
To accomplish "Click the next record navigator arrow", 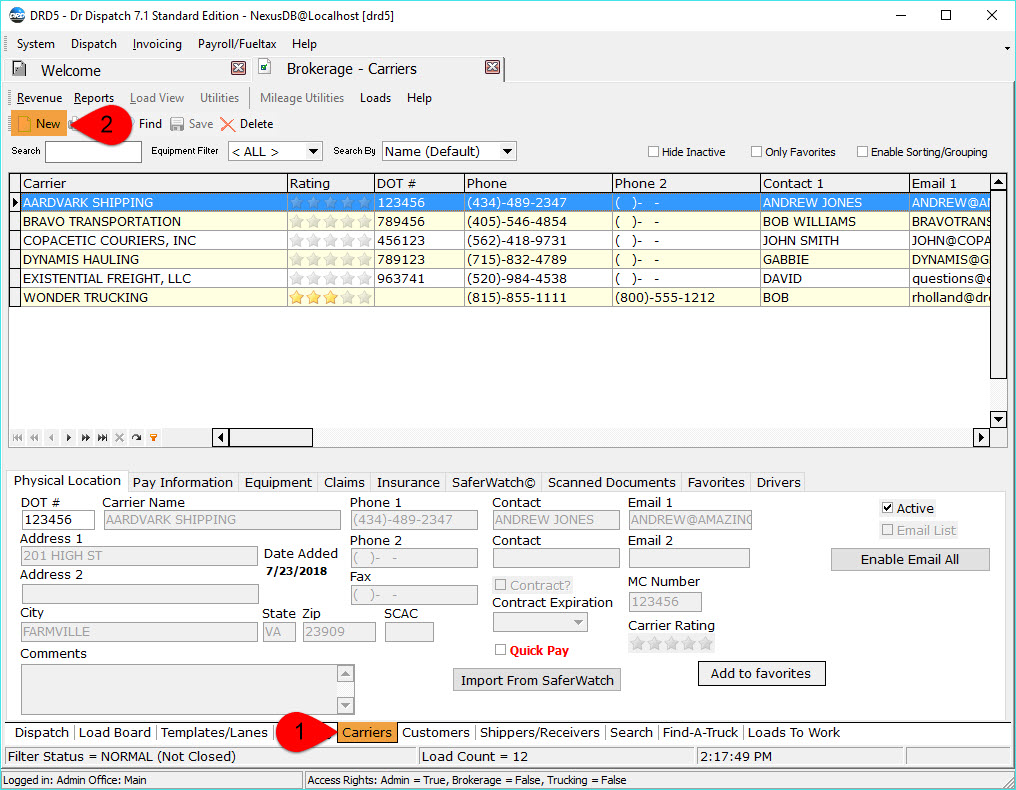I will pyautogui.click(x=68, y=437).
